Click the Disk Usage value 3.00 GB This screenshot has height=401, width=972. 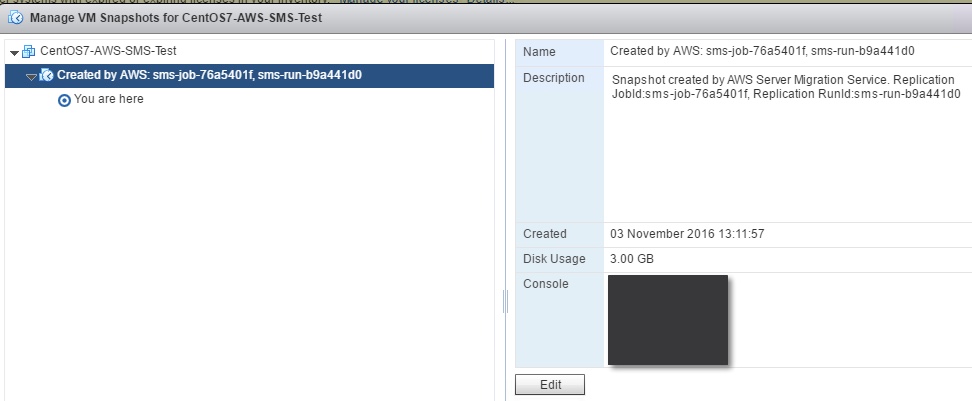point(632,259)
